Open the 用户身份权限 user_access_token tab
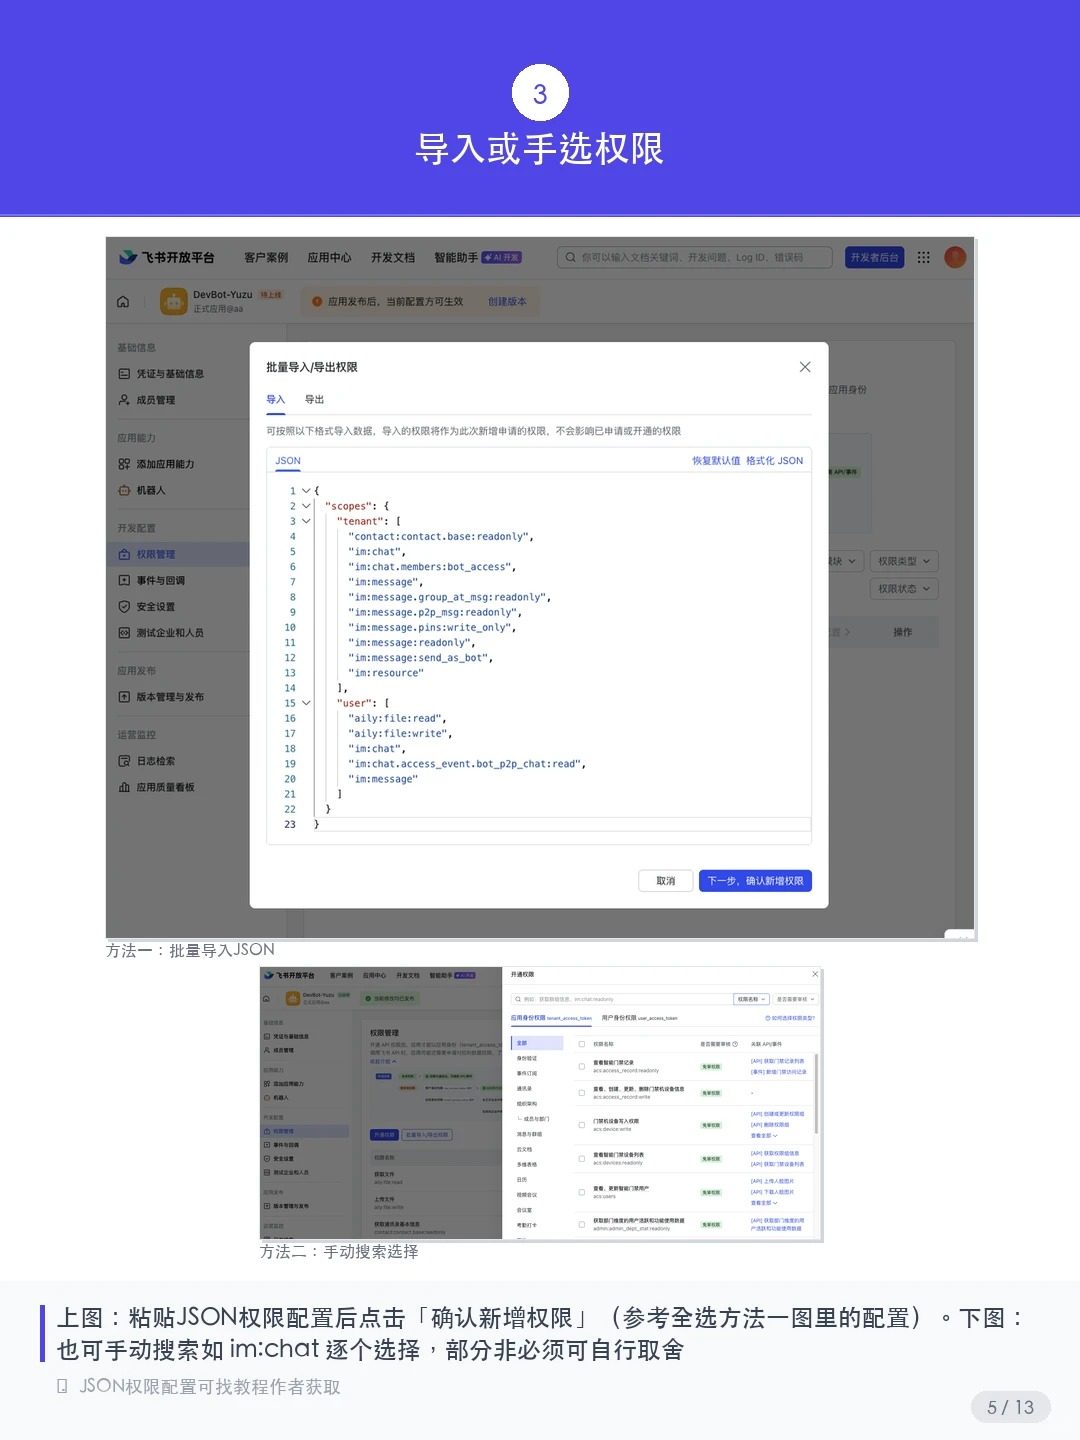The height and width of the screenshot is (1440, 1080). pyautogui.click(x=640, y=1018)
